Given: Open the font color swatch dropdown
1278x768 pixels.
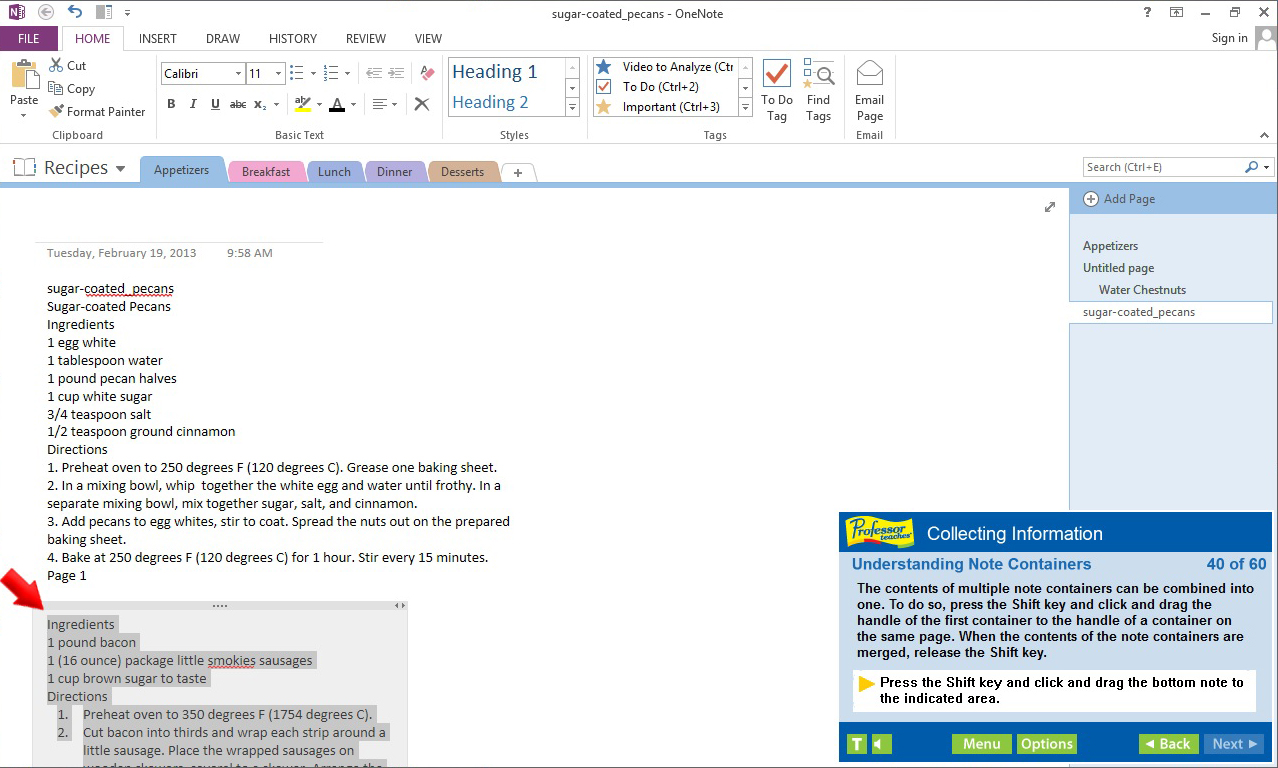Looking at the screenshot, I should point(353,104).
